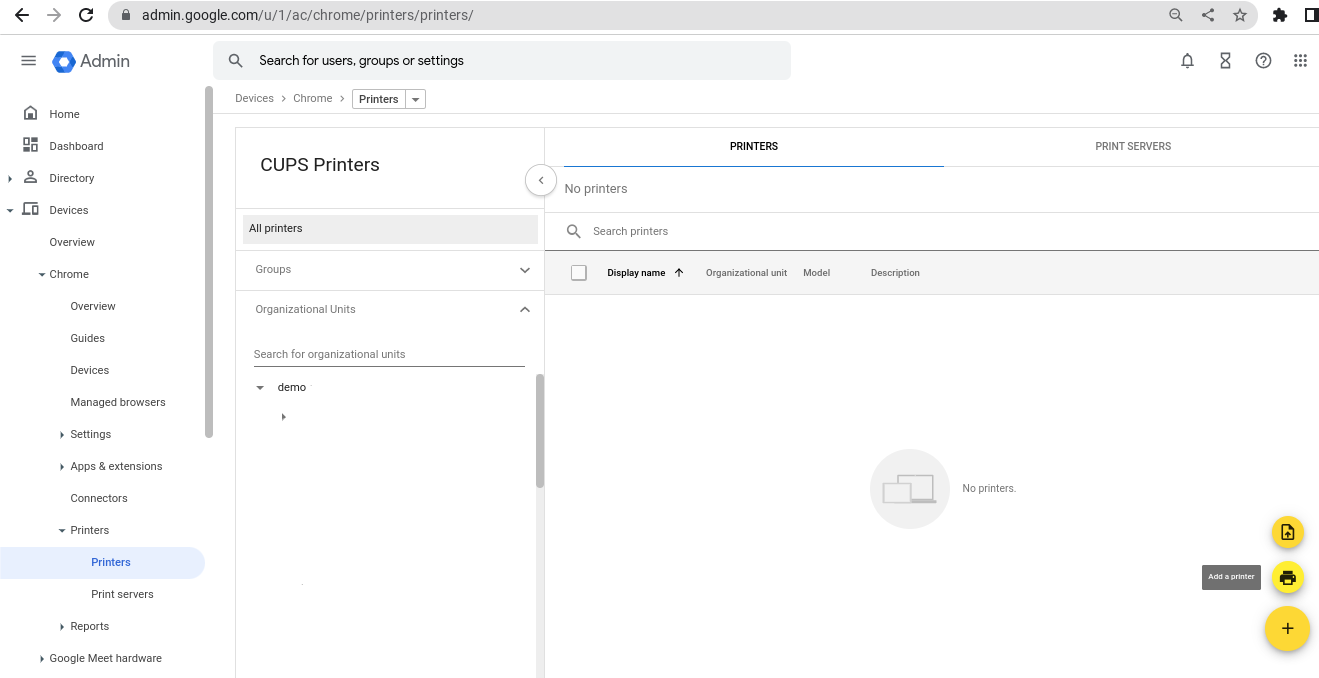This screenshot has height=678, width=1319.
Task: Open the browser extensions puzzle icon
Action: tap(1279, 15)
